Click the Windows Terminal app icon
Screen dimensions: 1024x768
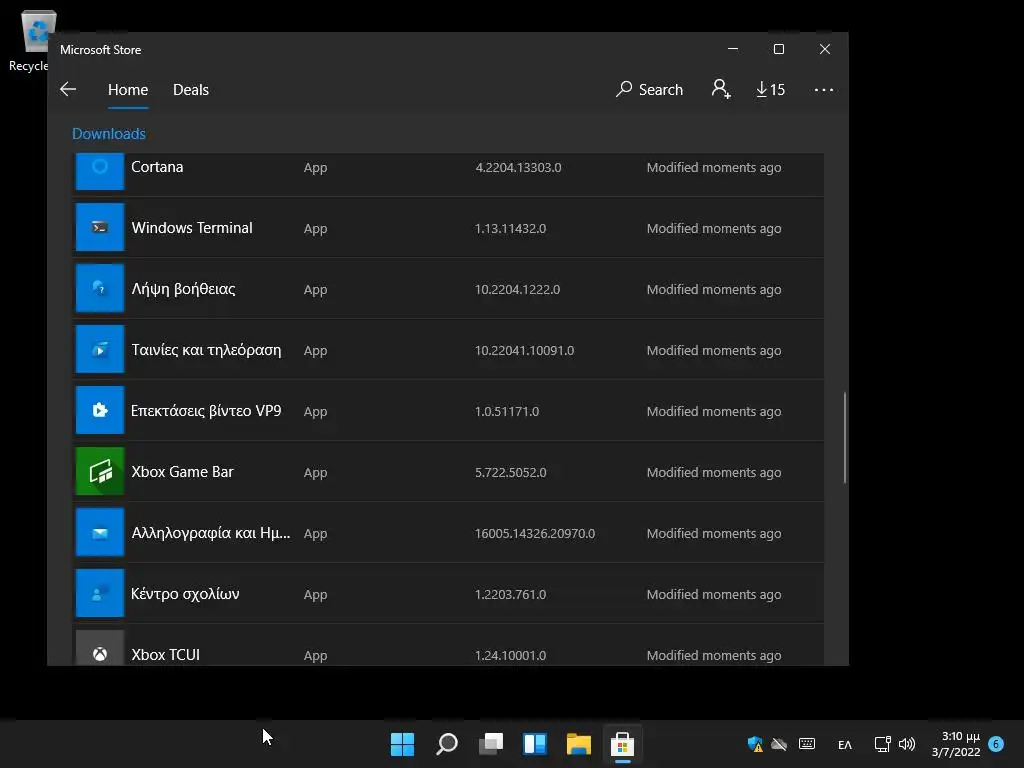pyautogui.click(x=100, y=227)
